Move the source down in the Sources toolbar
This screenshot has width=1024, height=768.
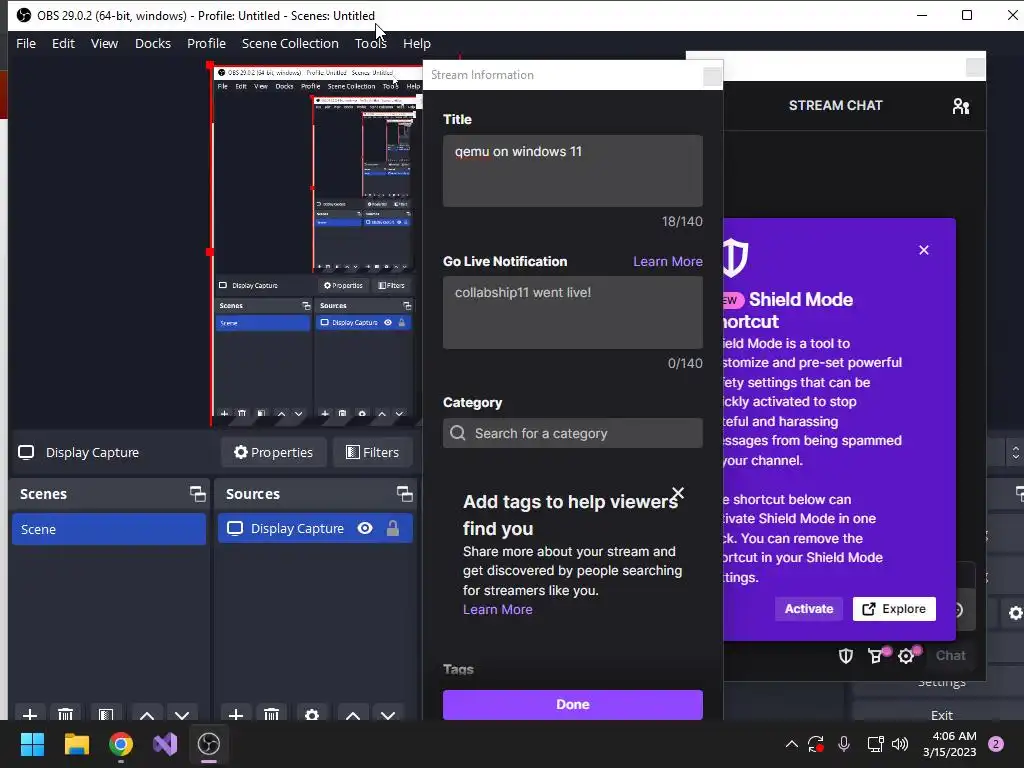[388, 715]
